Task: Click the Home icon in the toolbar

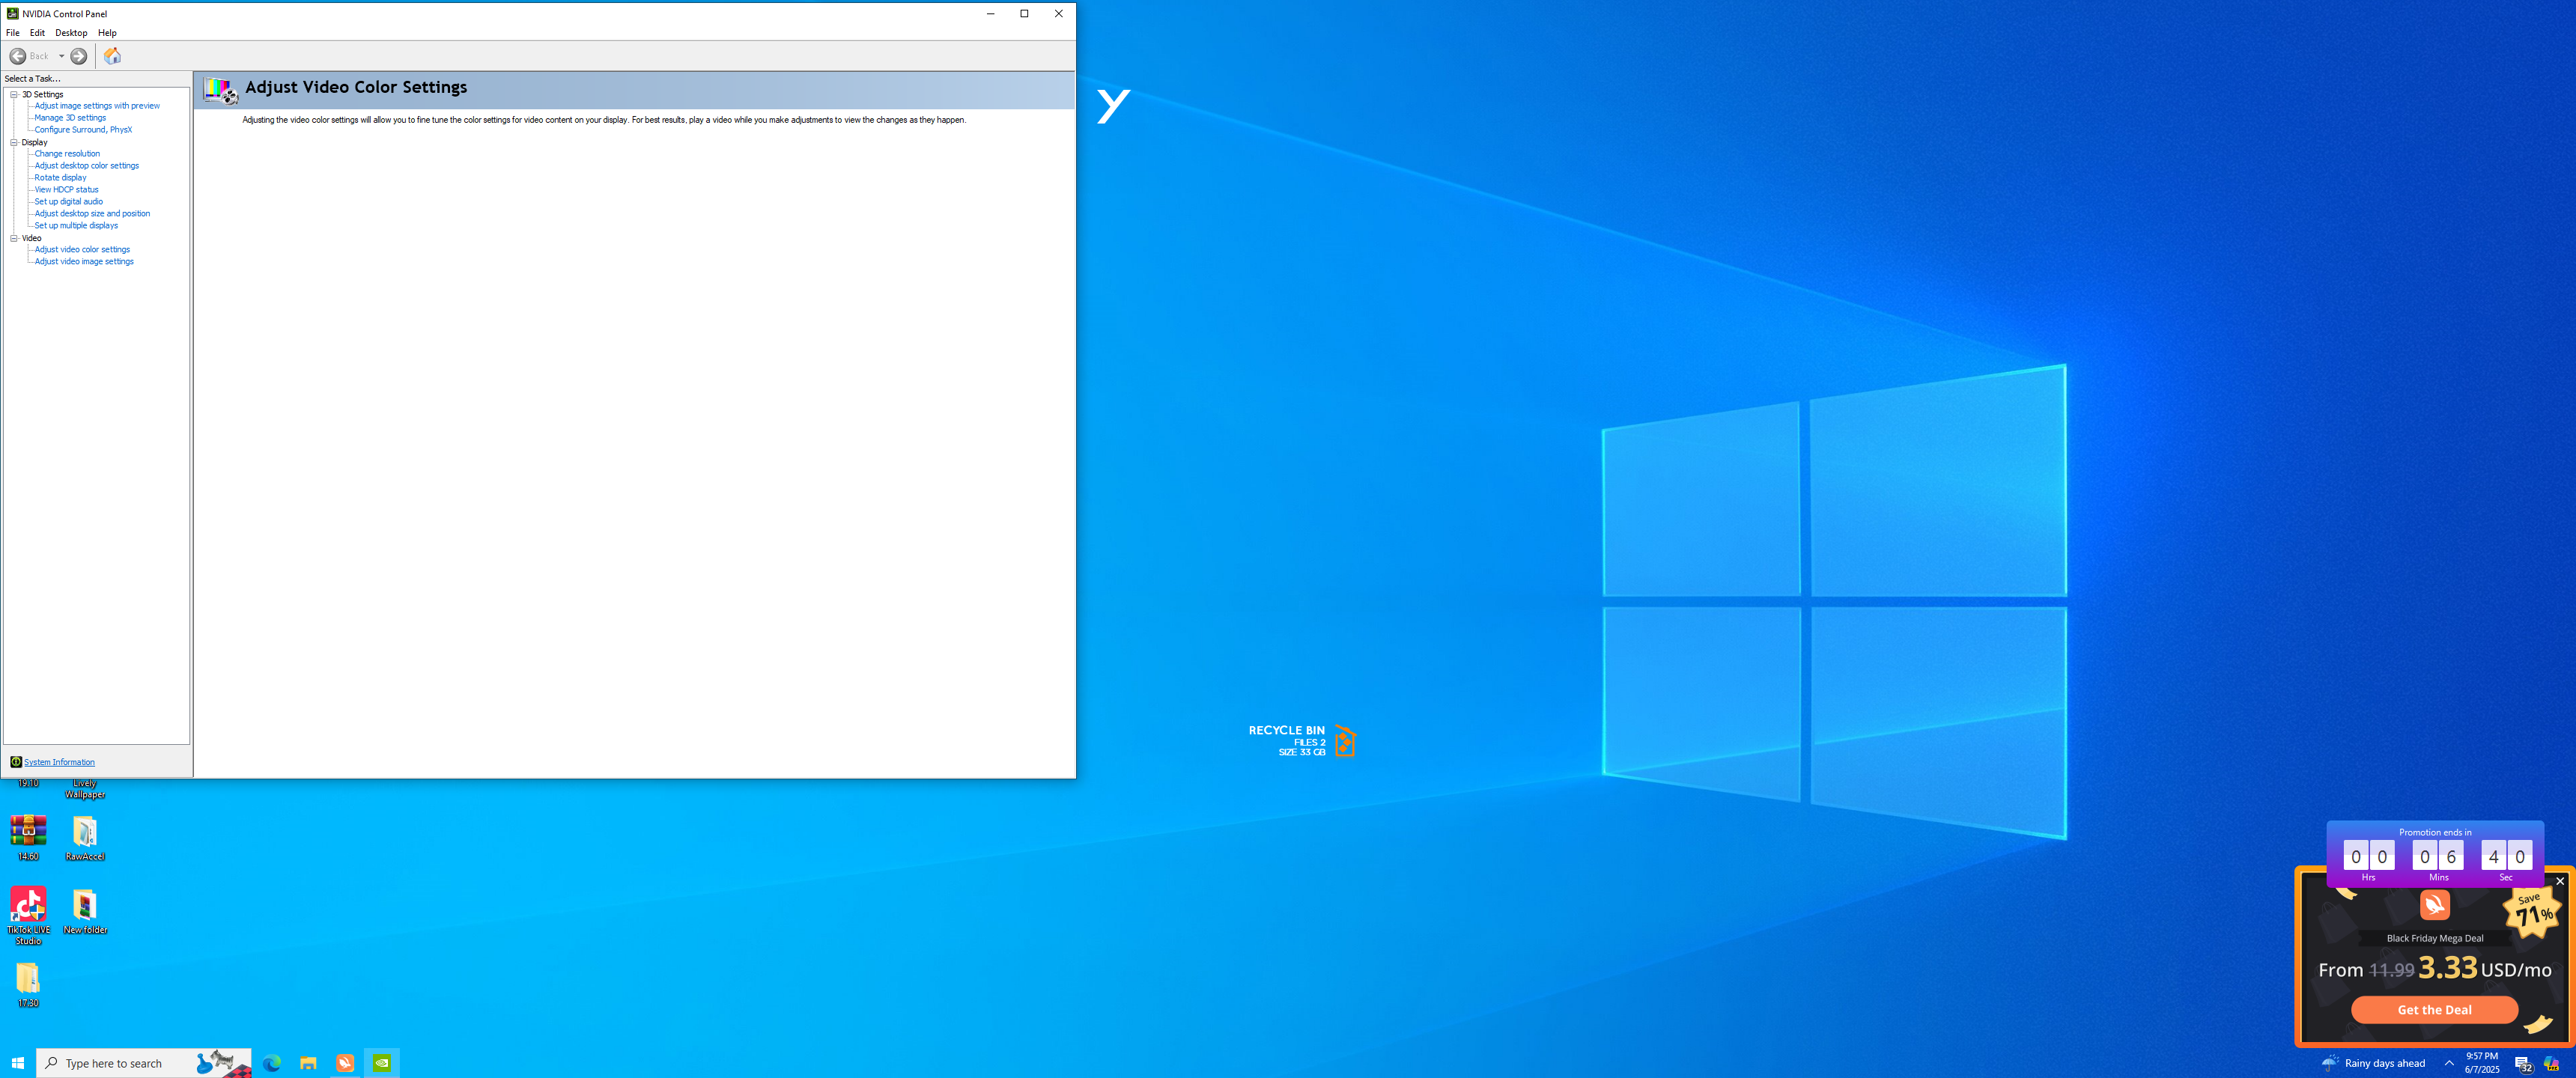Action: (112, 56)
